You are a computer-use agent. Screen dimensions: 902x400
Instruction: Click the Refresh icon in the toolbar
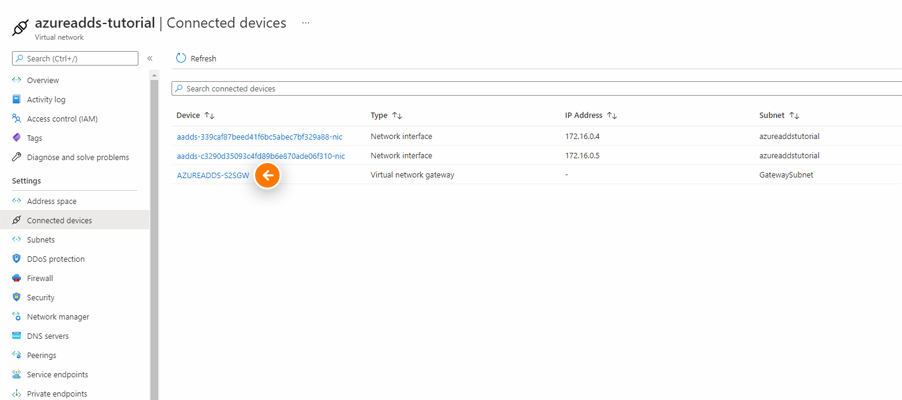click(181, 58)
